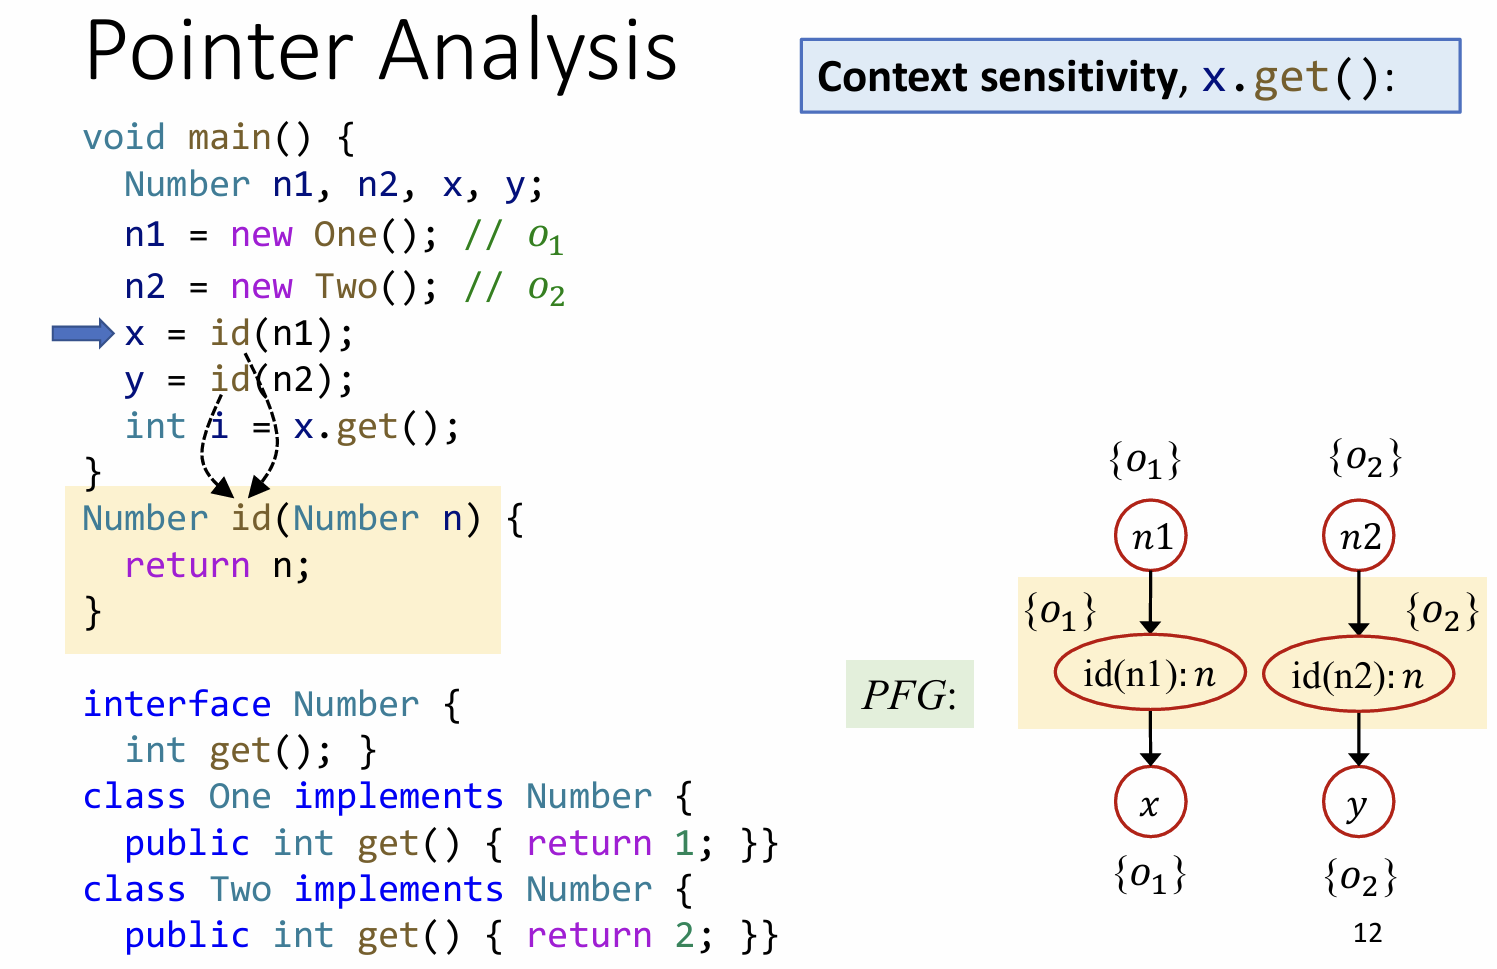The height and width of the screenshot is (969, 1497).
Task: Select the y node circle in the graph
Action: [x=1358, y=802]
